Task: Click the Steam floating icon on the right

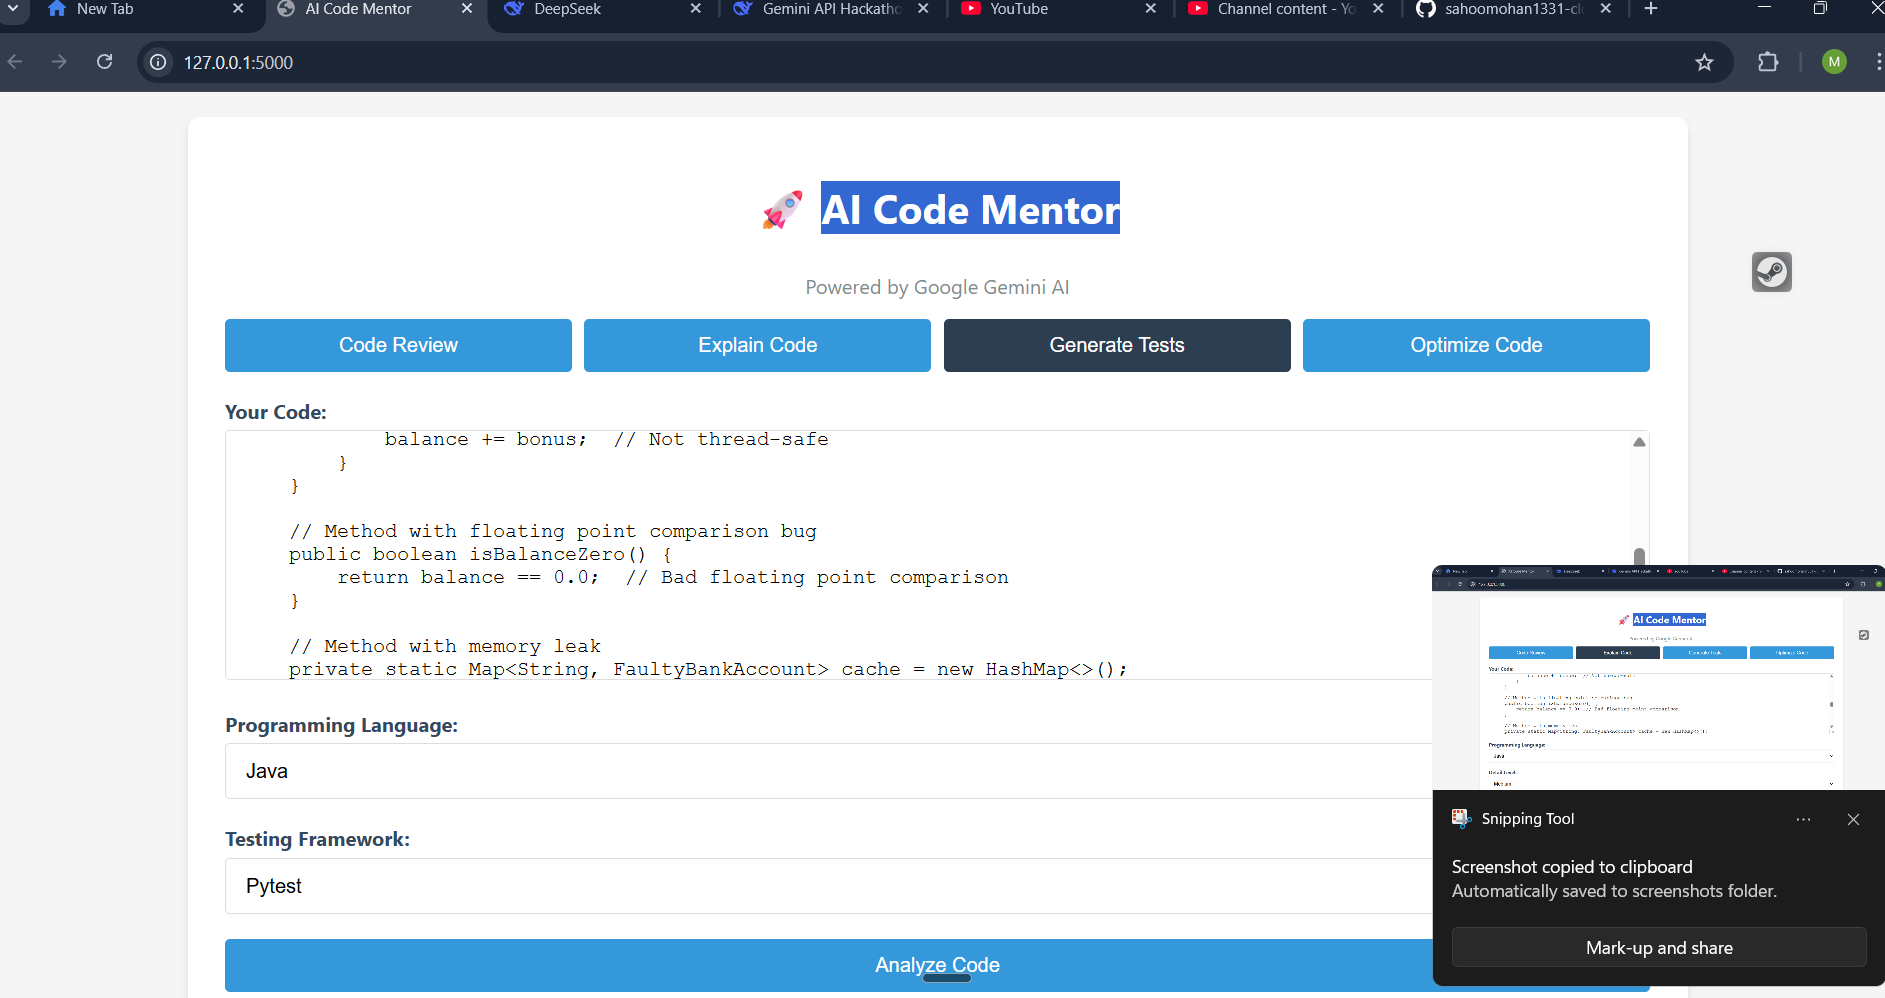Action: coord(1772,272)
